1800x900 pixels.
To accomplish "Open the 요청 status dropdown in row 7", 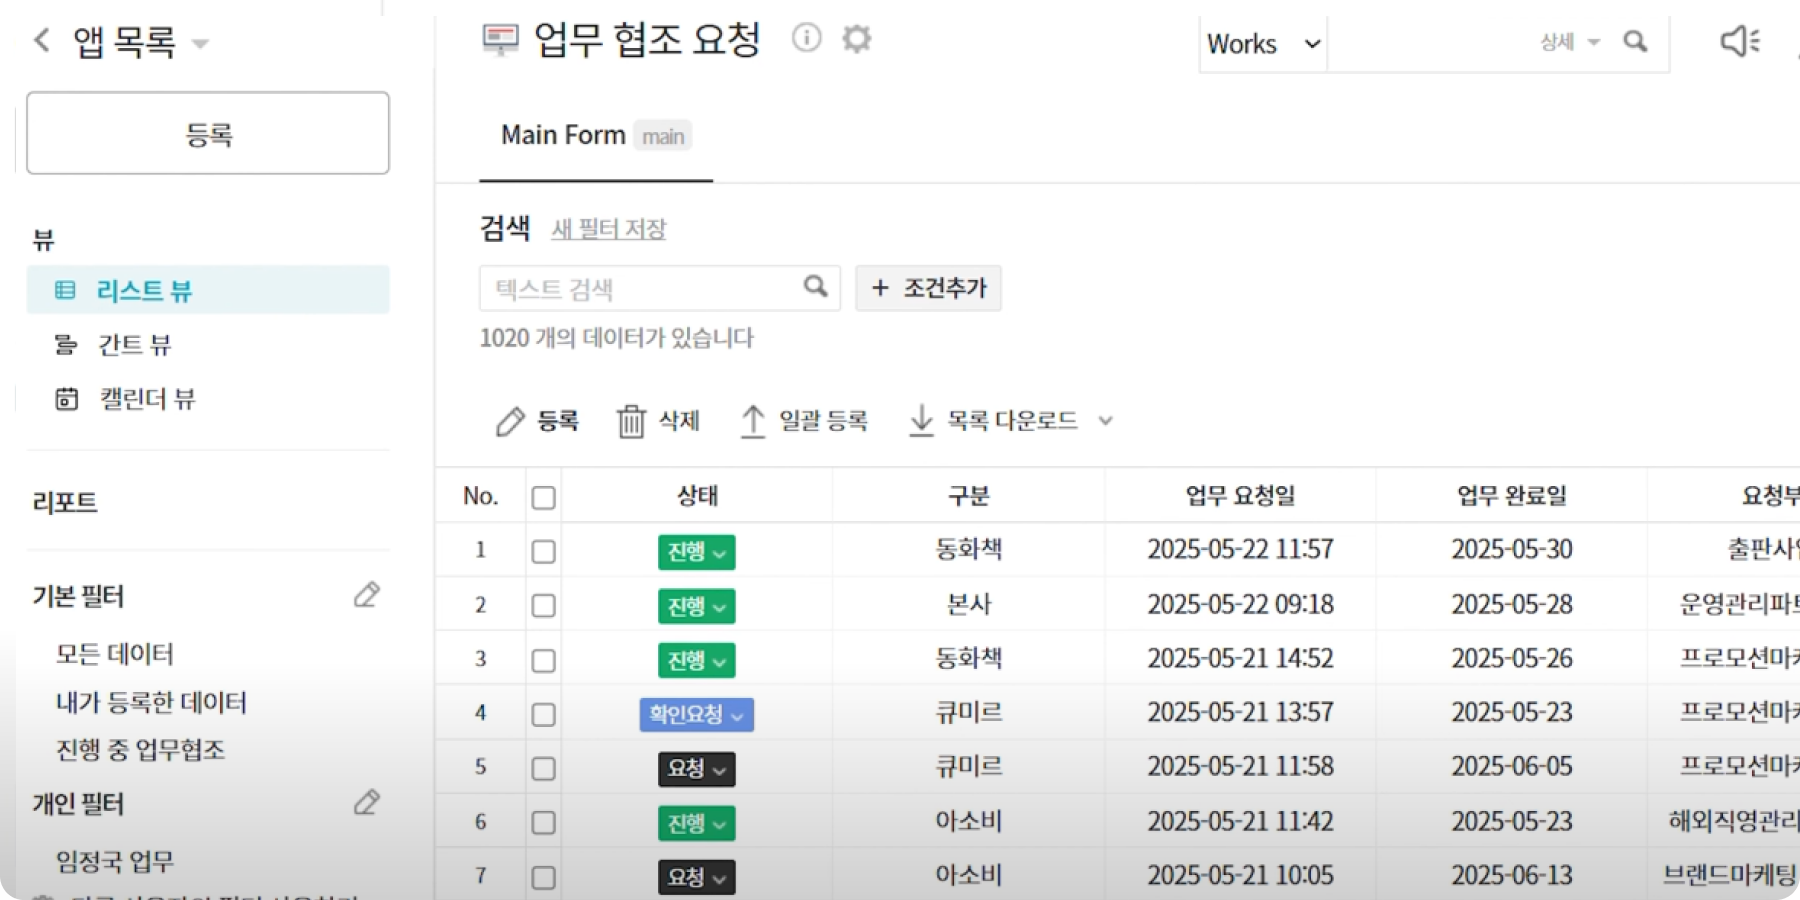I will [697, 877].
